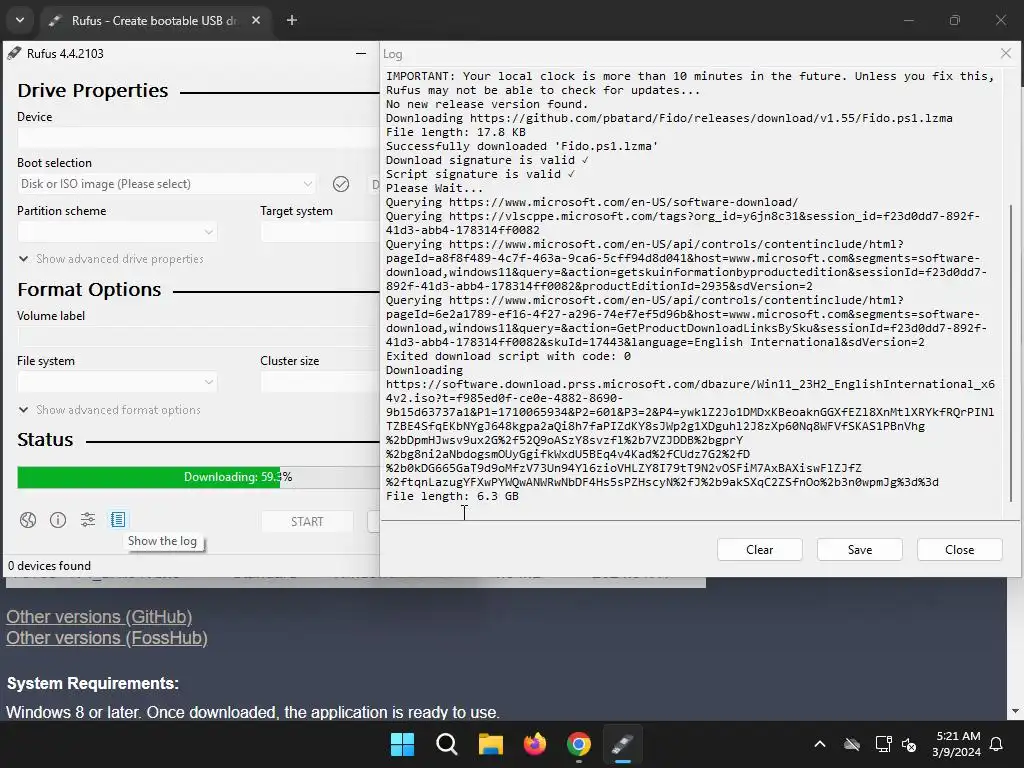Click 'Download signature is valid' log line
The width and height of the screenshot is (1024, 768).
[x=487, y=161]
